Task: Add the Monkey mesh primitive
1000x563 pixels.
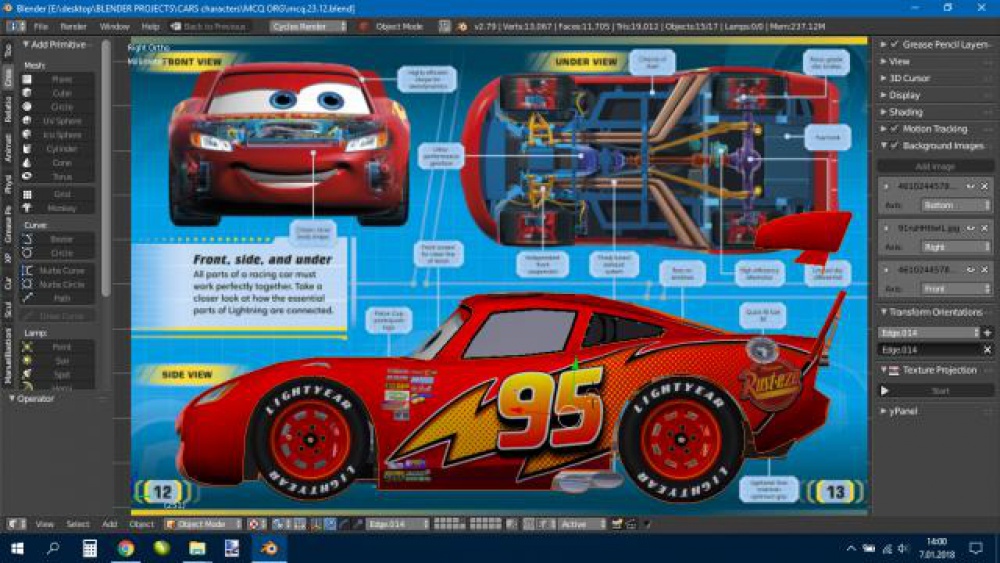Action: 59,208
